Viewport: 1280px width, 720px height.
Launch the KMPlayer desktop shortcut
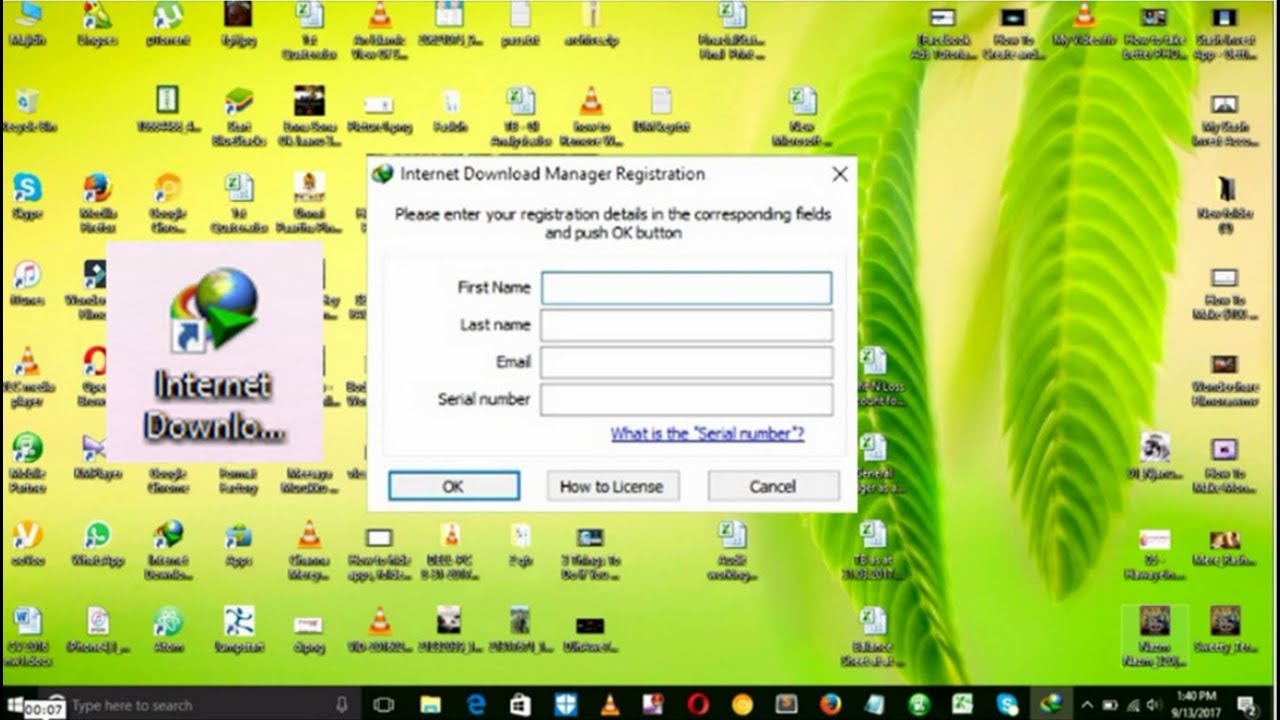point(96,456)
